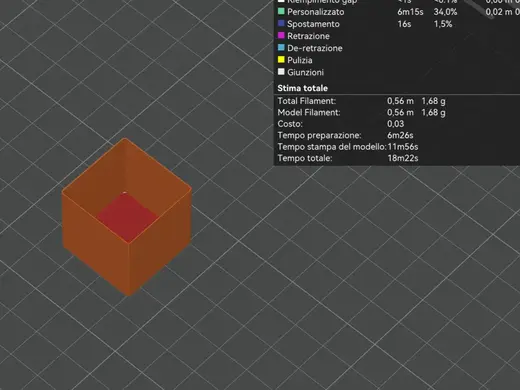Click the Model Filament label
The height and width of the screenshot is (390, 520).
tap(309, 112)
